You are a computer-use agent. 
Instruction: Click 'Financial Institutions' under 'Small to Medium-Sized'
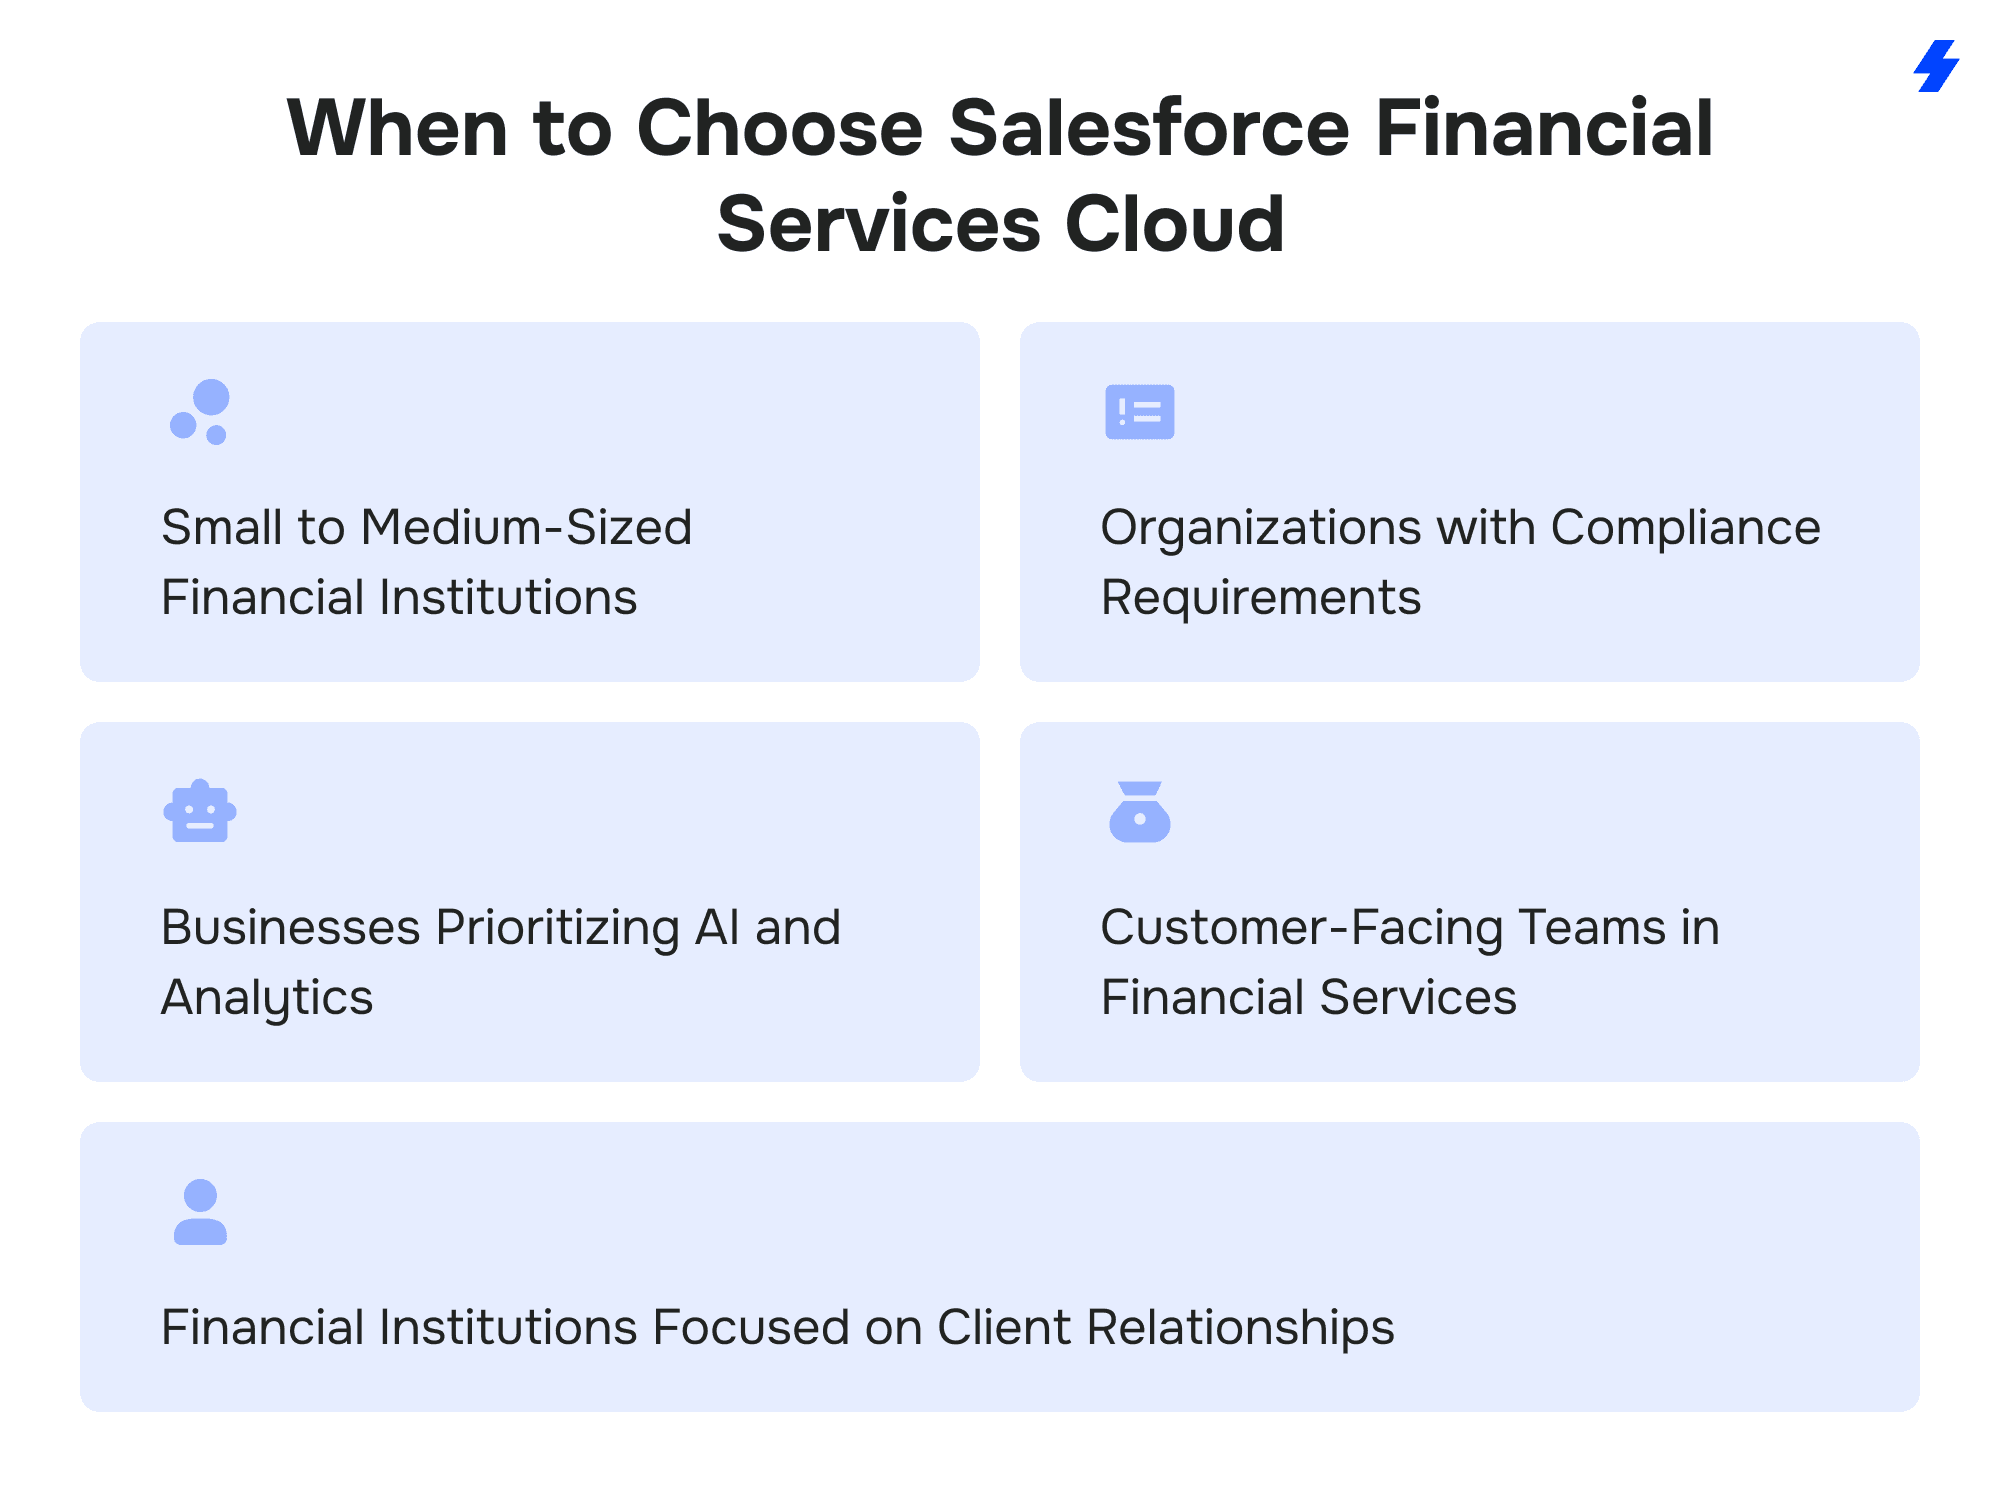point(399,598)
